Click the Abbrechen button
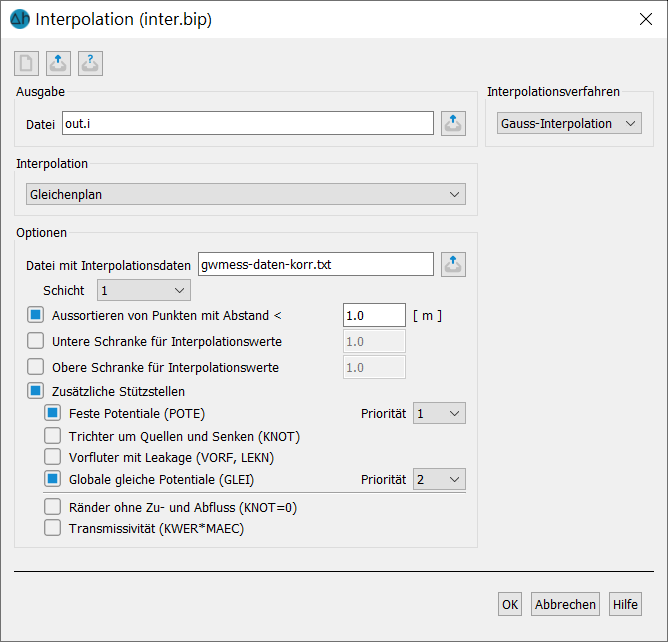 565,604
